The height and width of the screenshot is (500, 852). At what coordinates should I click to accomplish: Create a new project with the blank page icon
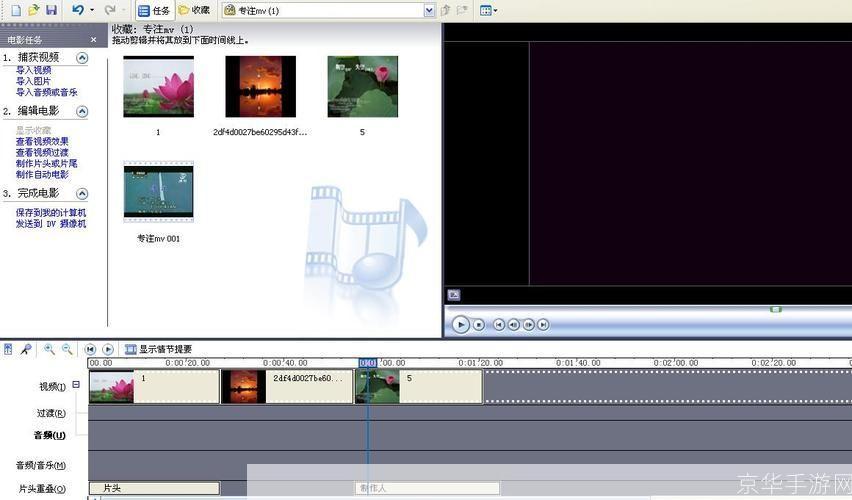click(x=14, y=10)
